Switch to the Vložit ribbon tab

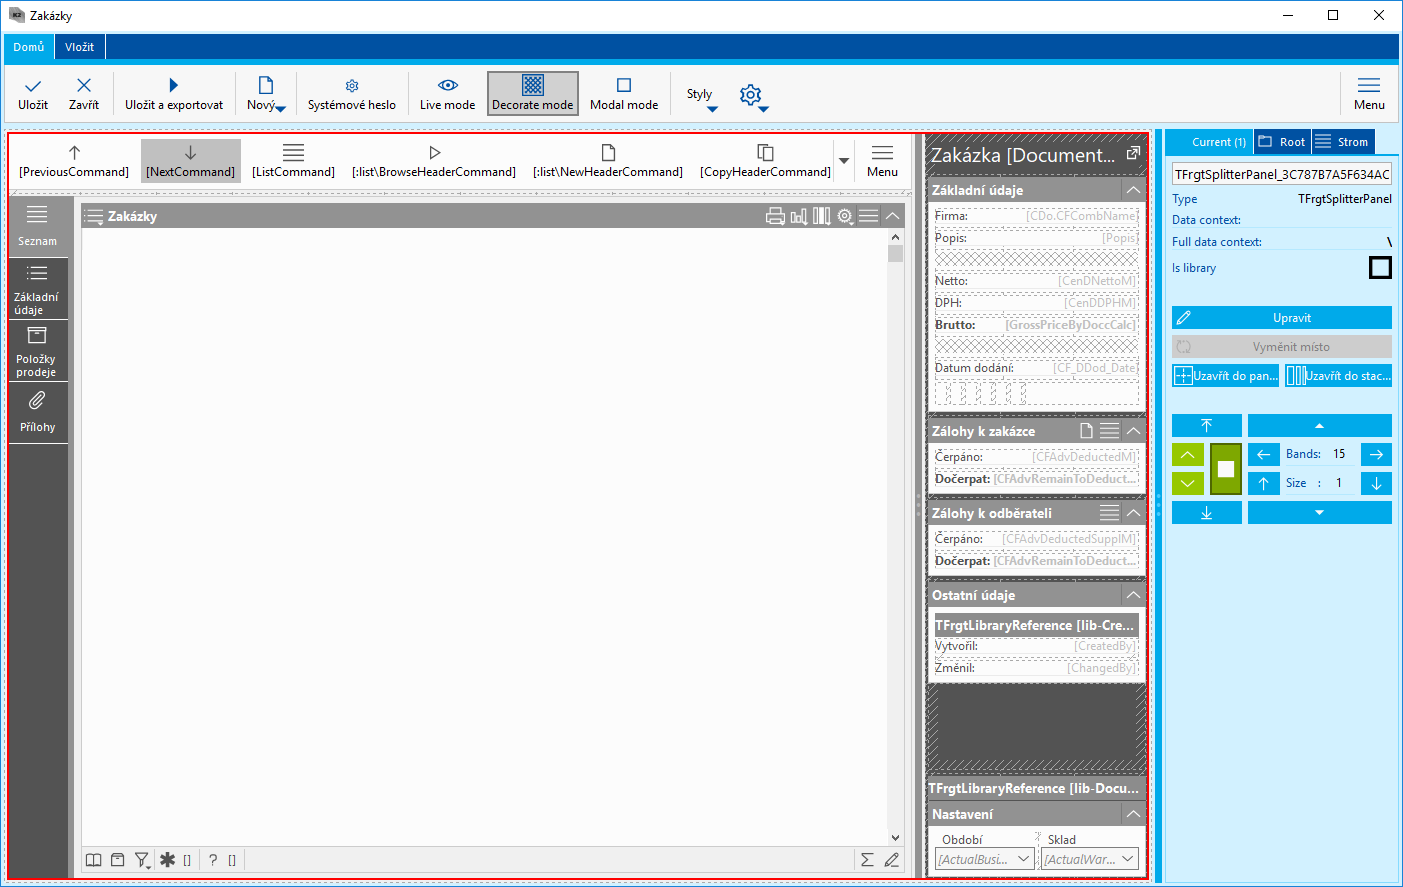tap(80, 47)
